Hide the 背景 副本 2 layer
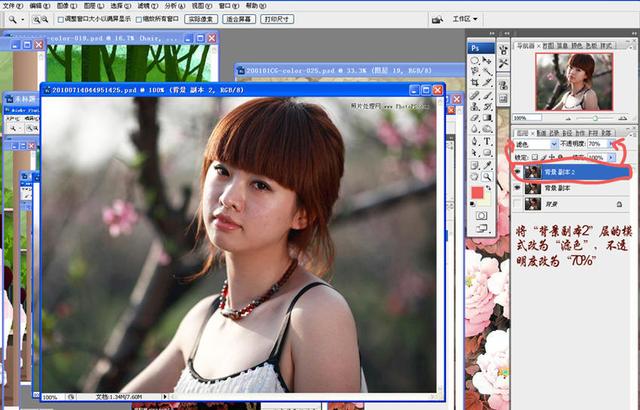Image resolution: width=640 pixels, height=410 pixels. (x=517, y=172)
